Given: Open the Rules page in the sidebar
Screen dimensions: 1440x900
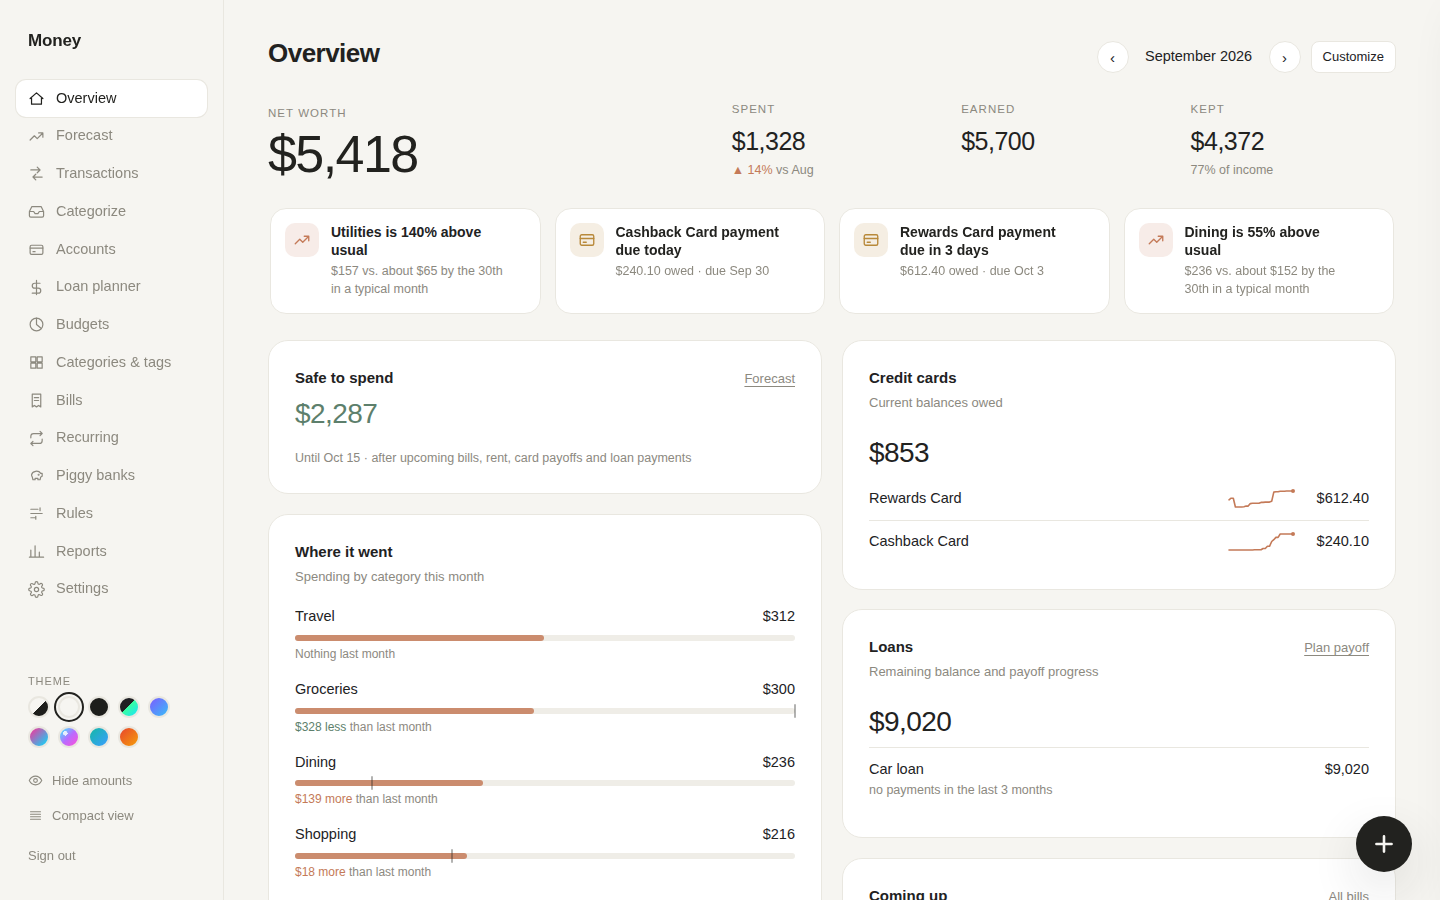Looking at the screenshot, I should [112, 513].
